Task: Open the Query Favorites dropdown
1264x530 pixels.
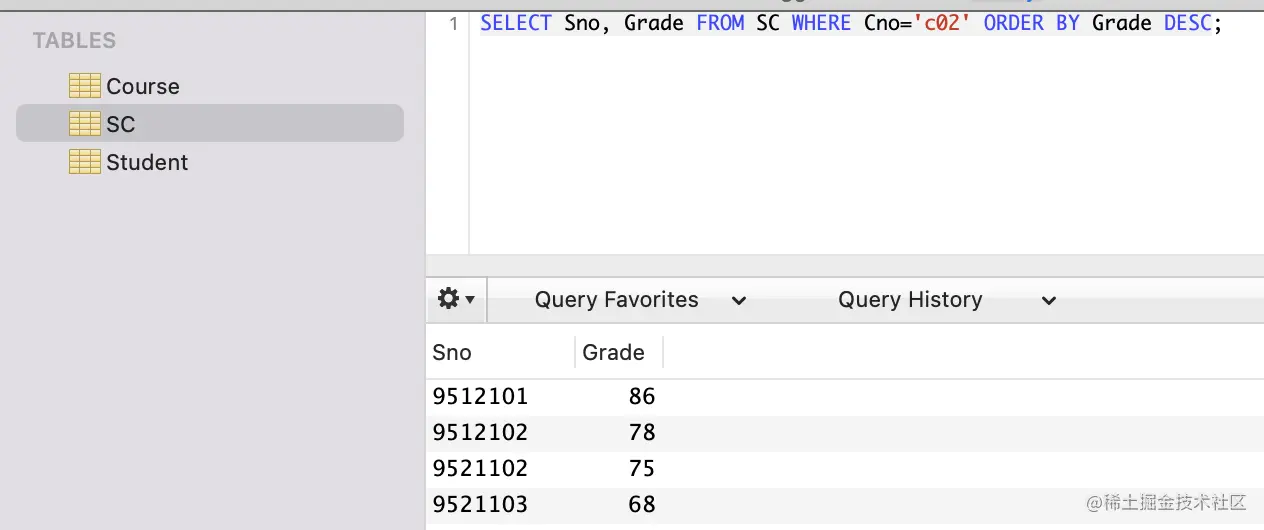Action: click(x=640, y=300)
